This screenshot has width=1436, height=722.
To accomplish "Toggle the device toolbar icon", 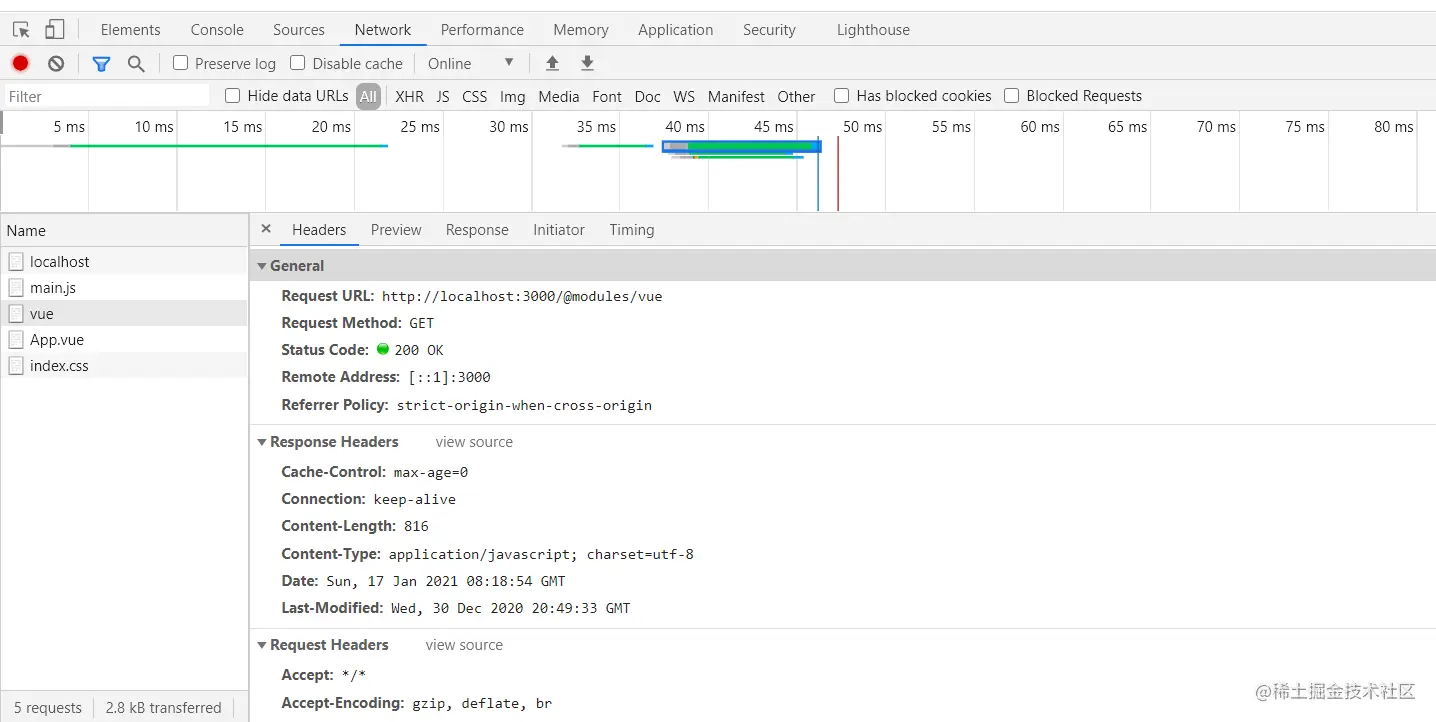I will 55,30.
